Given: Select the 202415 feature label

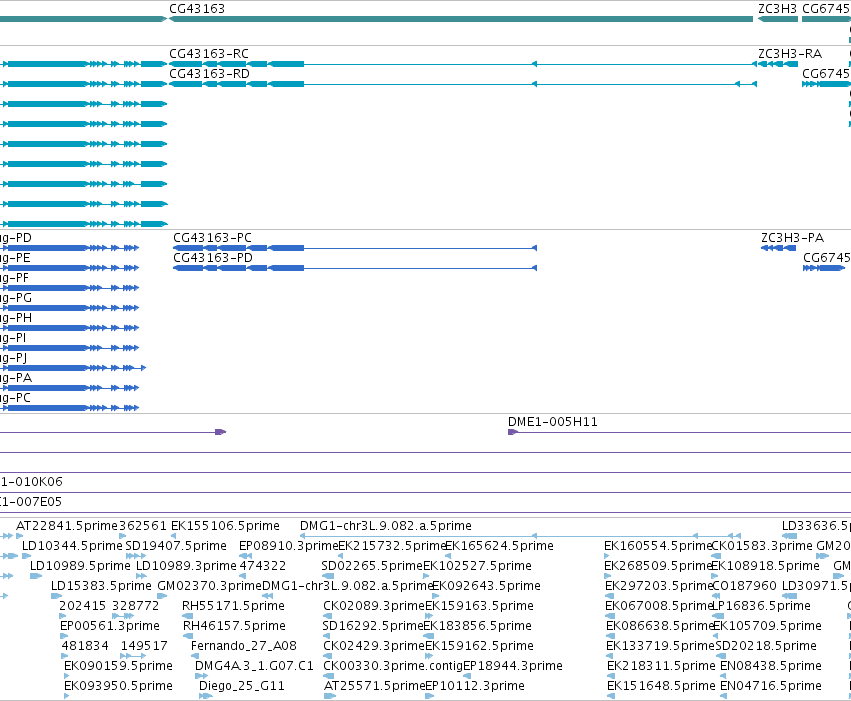Looking at the screenshot, I should [x=82, y=606].
